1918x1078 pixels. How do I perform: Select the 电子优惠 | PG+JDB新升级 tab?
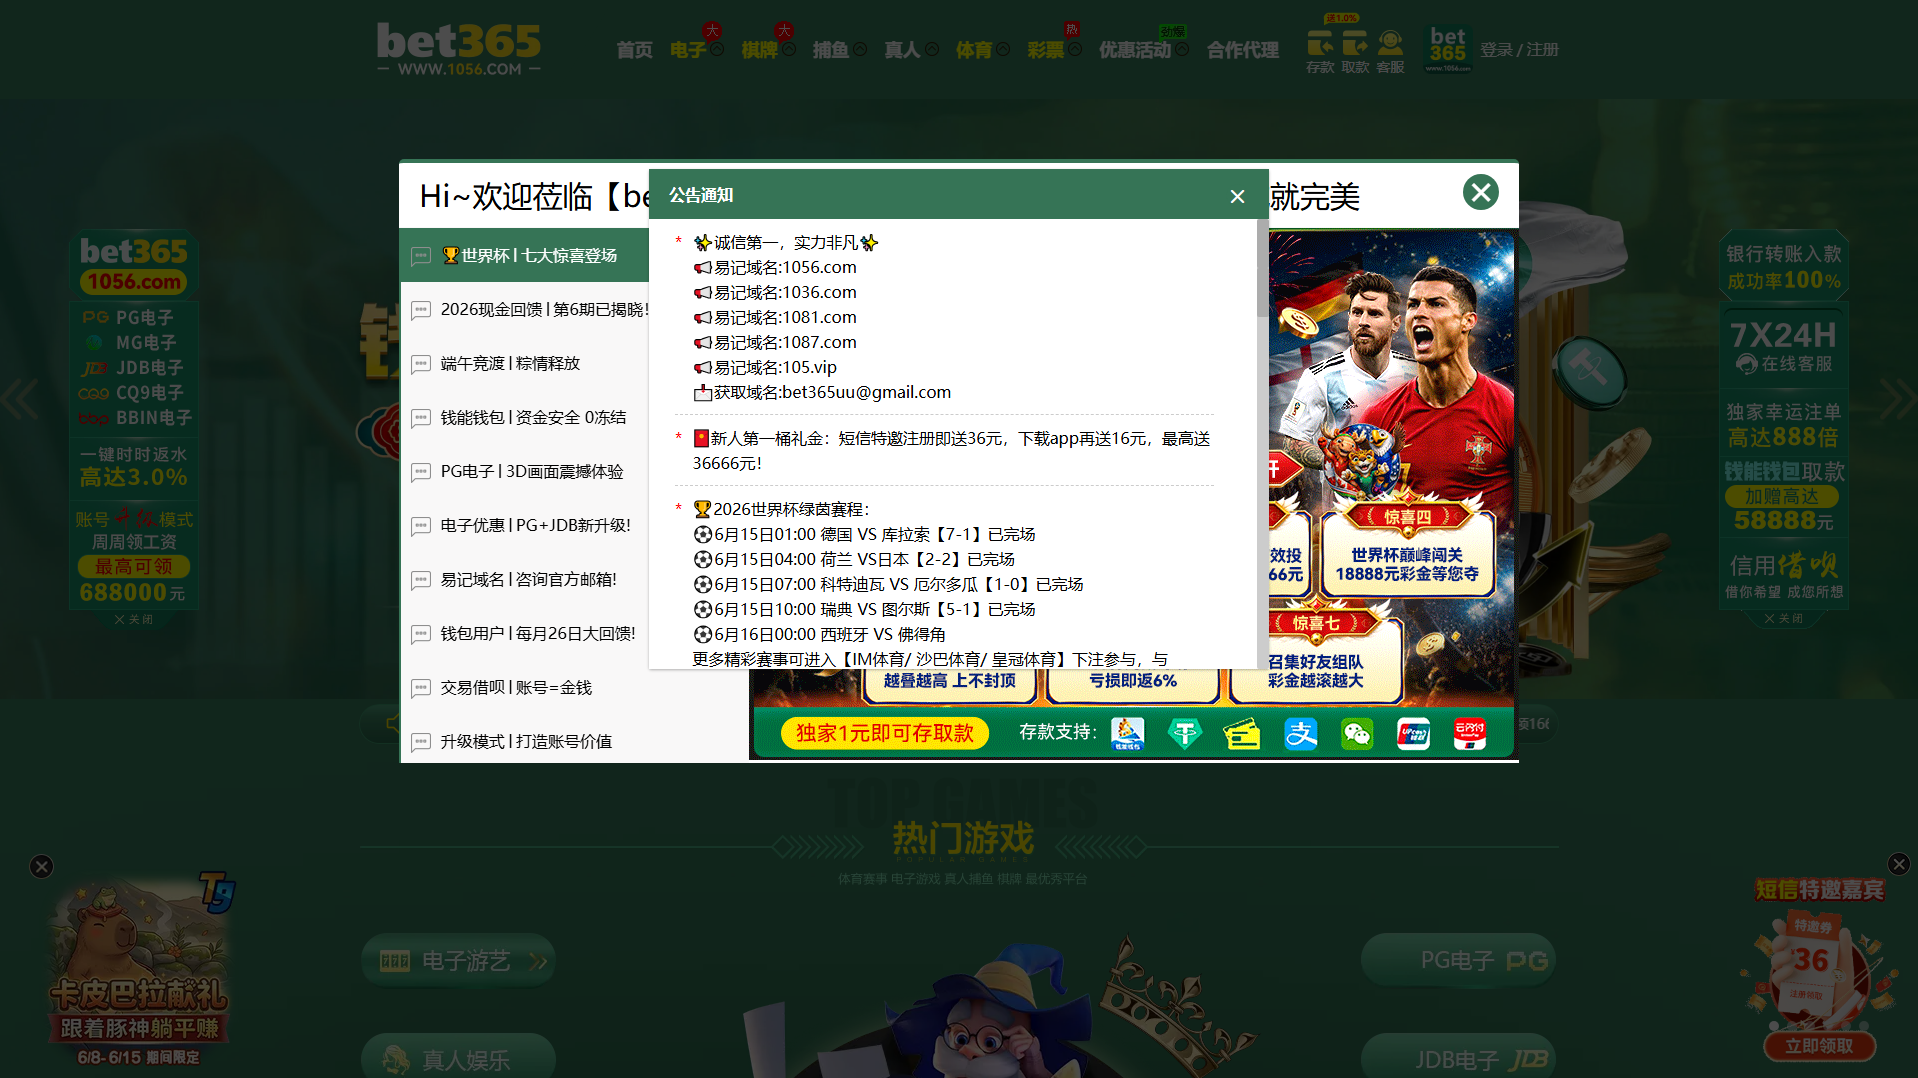pos(525,526)
